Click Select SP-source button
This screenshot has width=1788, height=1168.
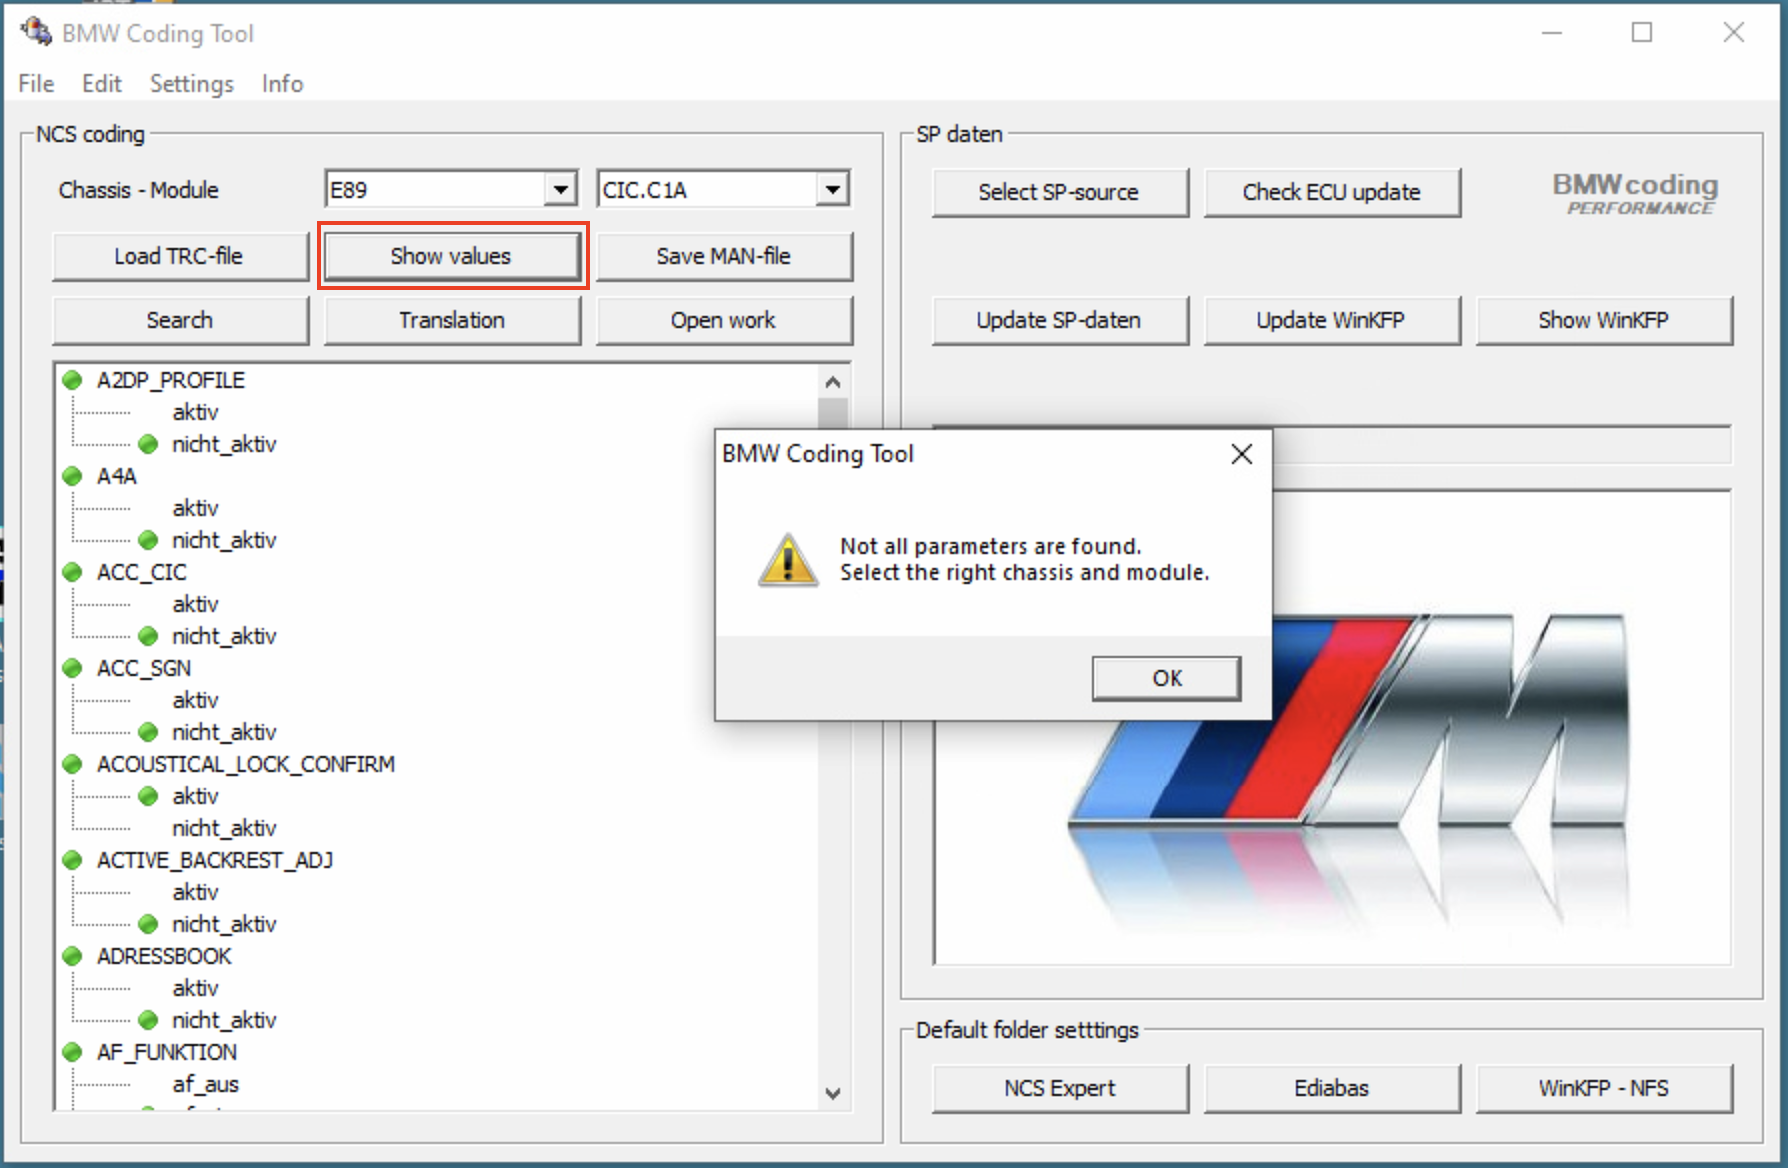1060,192
